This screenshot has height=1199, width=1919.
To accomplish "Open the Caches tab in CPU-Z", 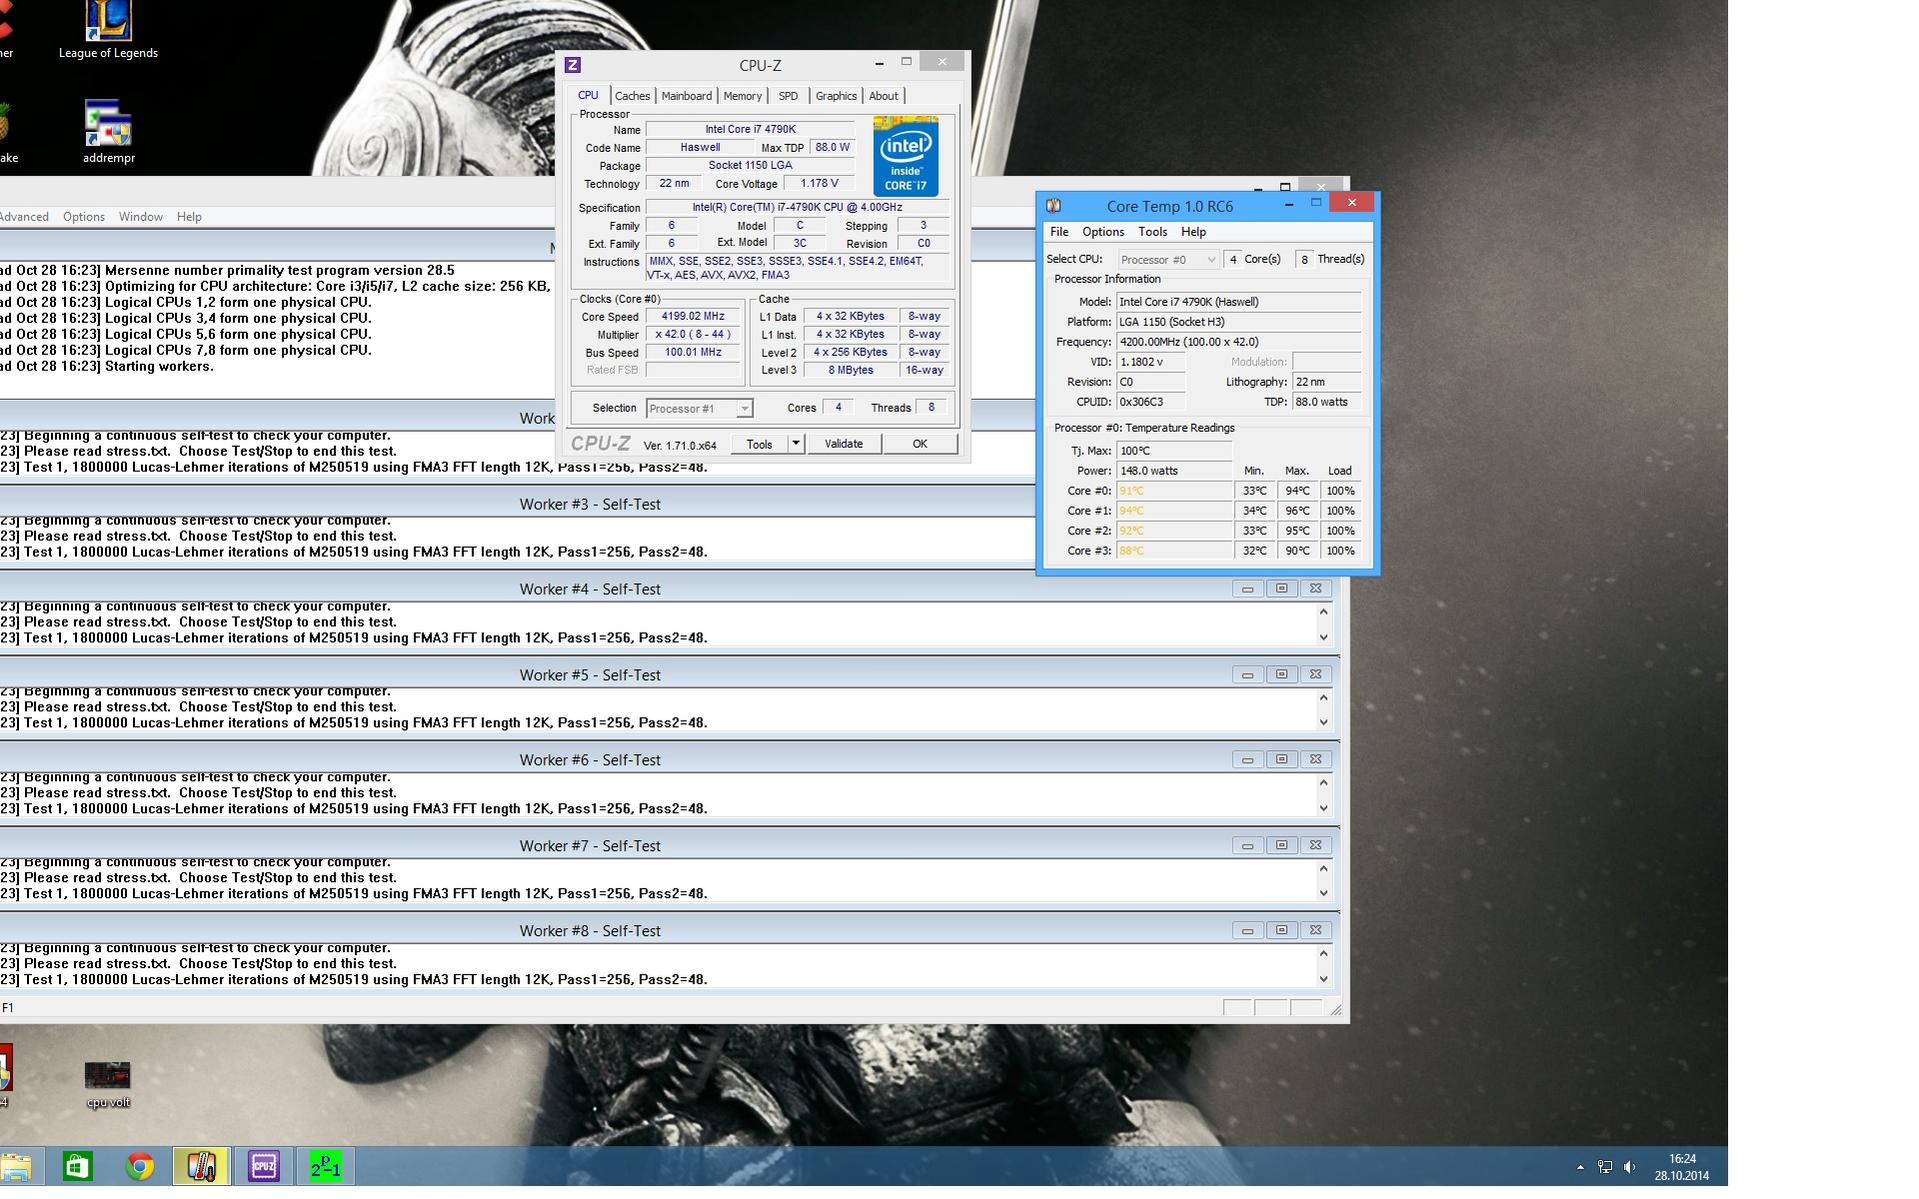I will (x=632, y=96).
